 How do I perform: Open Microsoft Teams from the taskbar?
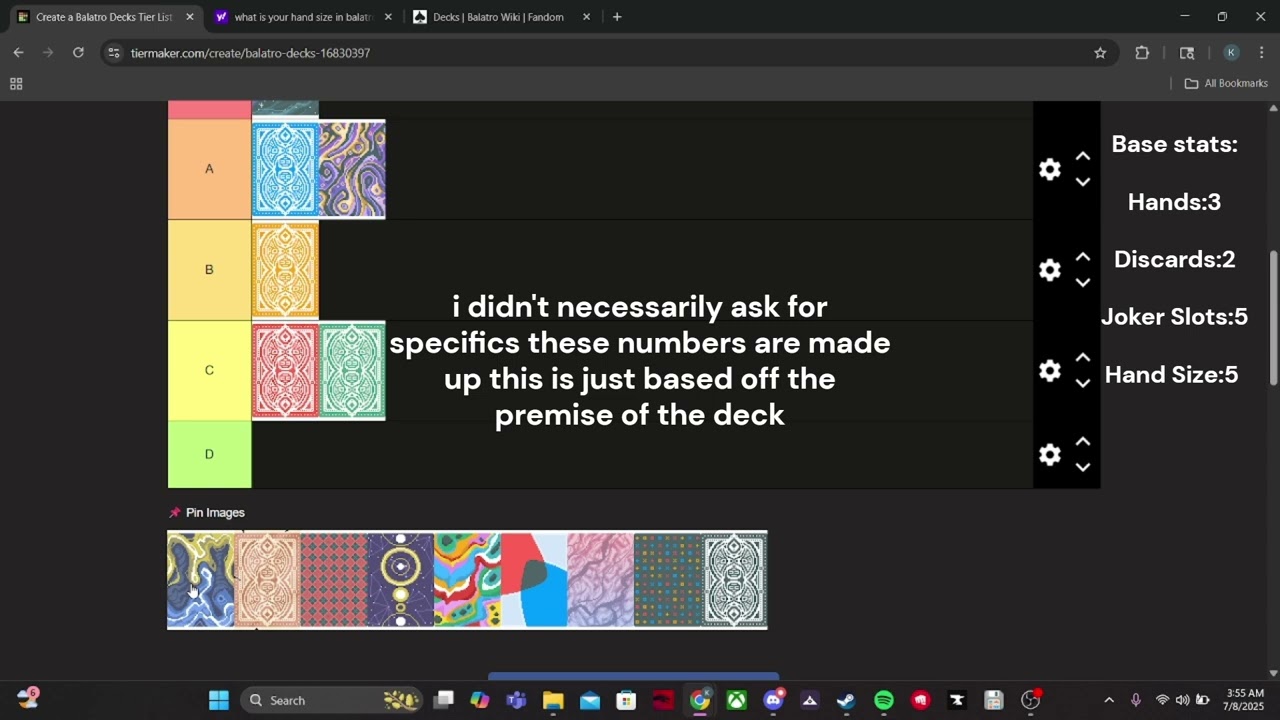click(516, 700)
